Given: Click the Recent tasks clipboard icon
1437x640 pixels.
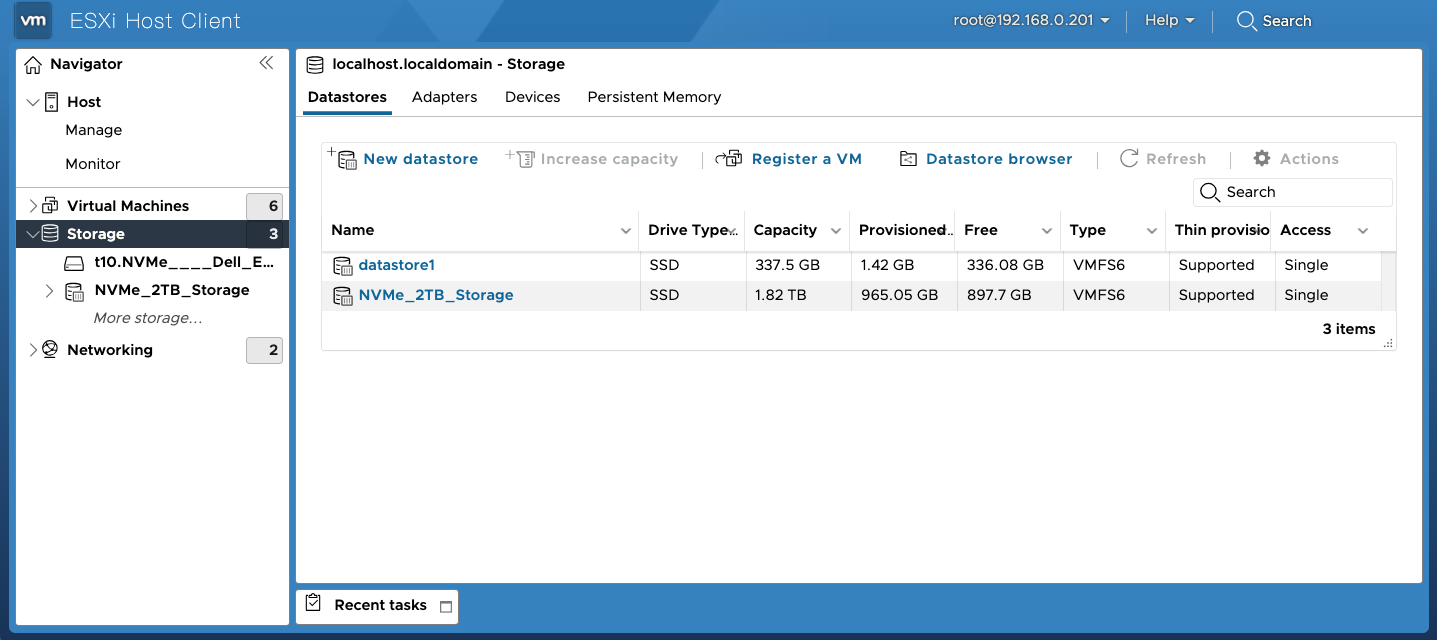Looking at the screenshot, I should (314, 604).
